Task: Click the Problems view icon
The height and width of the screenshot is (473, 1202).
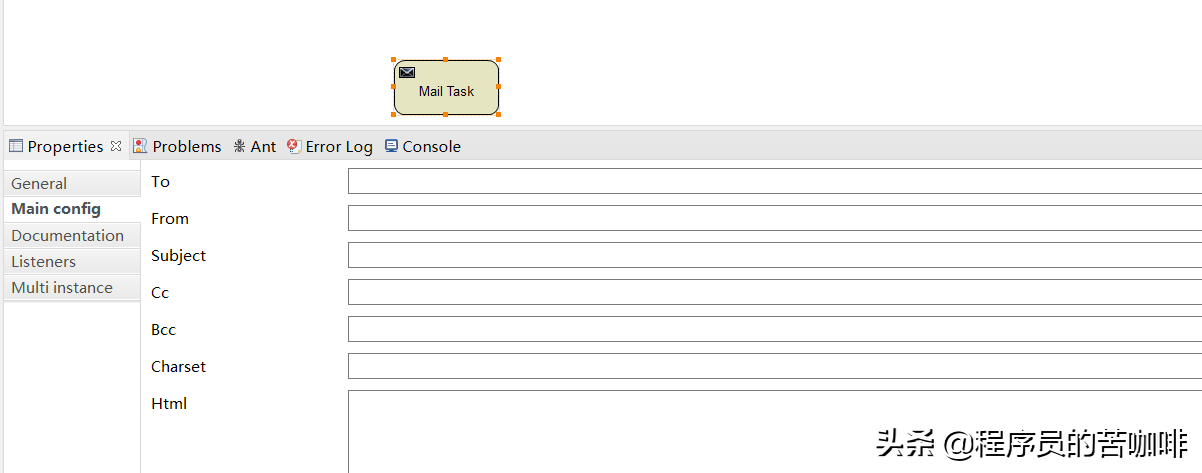Action: 140,146
